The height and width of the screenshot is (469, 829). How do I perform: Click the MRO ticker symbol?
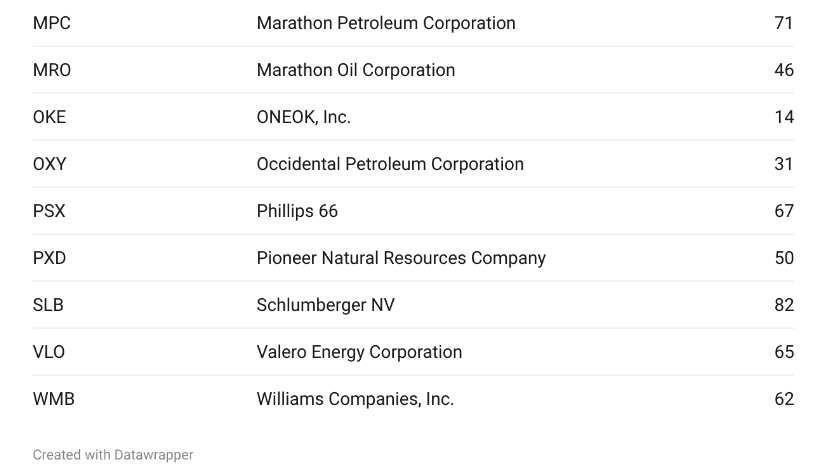point(52,70)
